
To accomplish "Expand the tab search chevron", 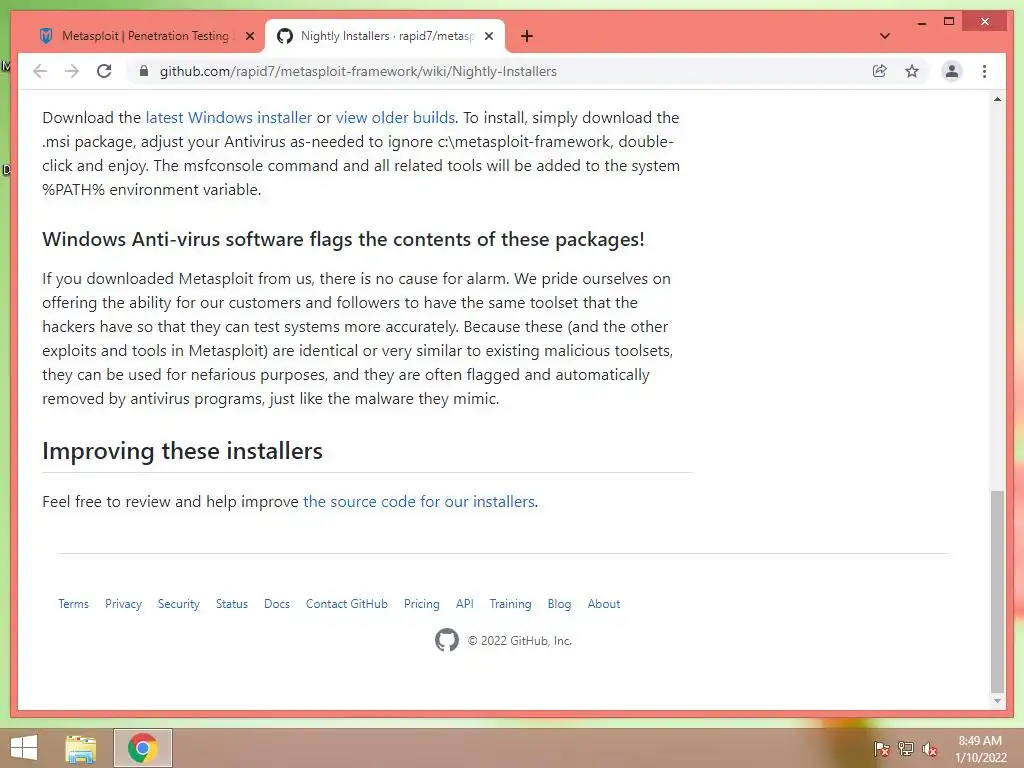I will click(885, 36).
